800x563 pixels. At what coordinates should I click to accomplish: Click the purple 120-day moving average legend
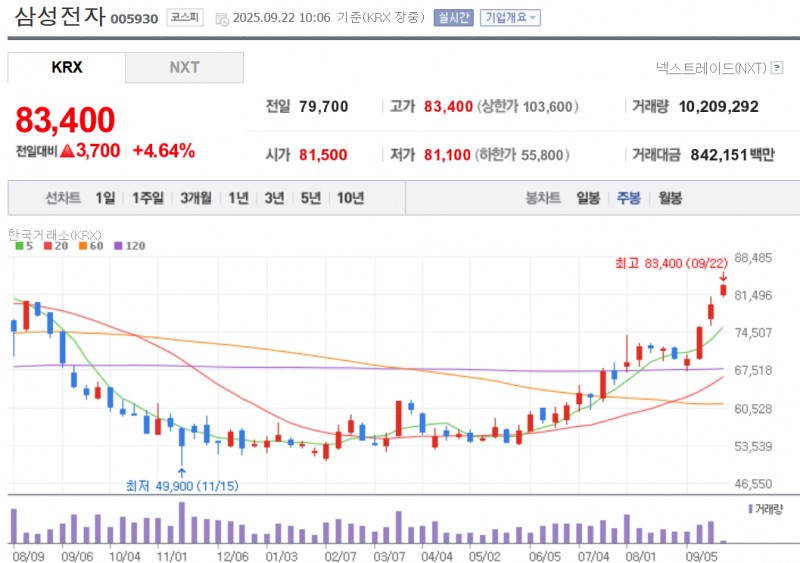pos(130,246)
